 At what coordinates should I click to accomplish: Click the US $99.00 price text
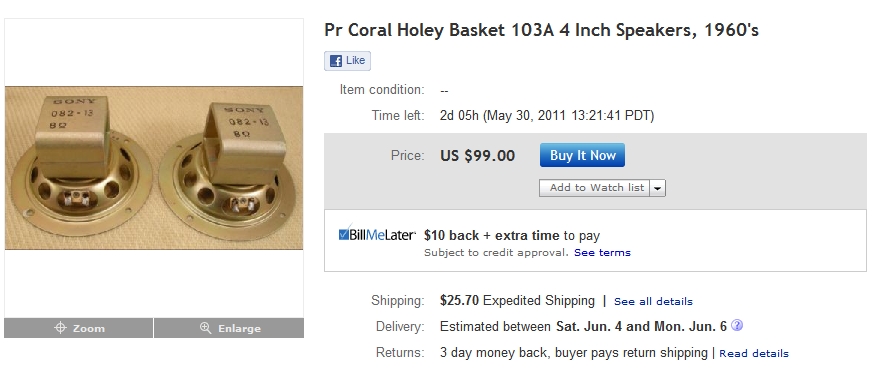click(478, 155)
